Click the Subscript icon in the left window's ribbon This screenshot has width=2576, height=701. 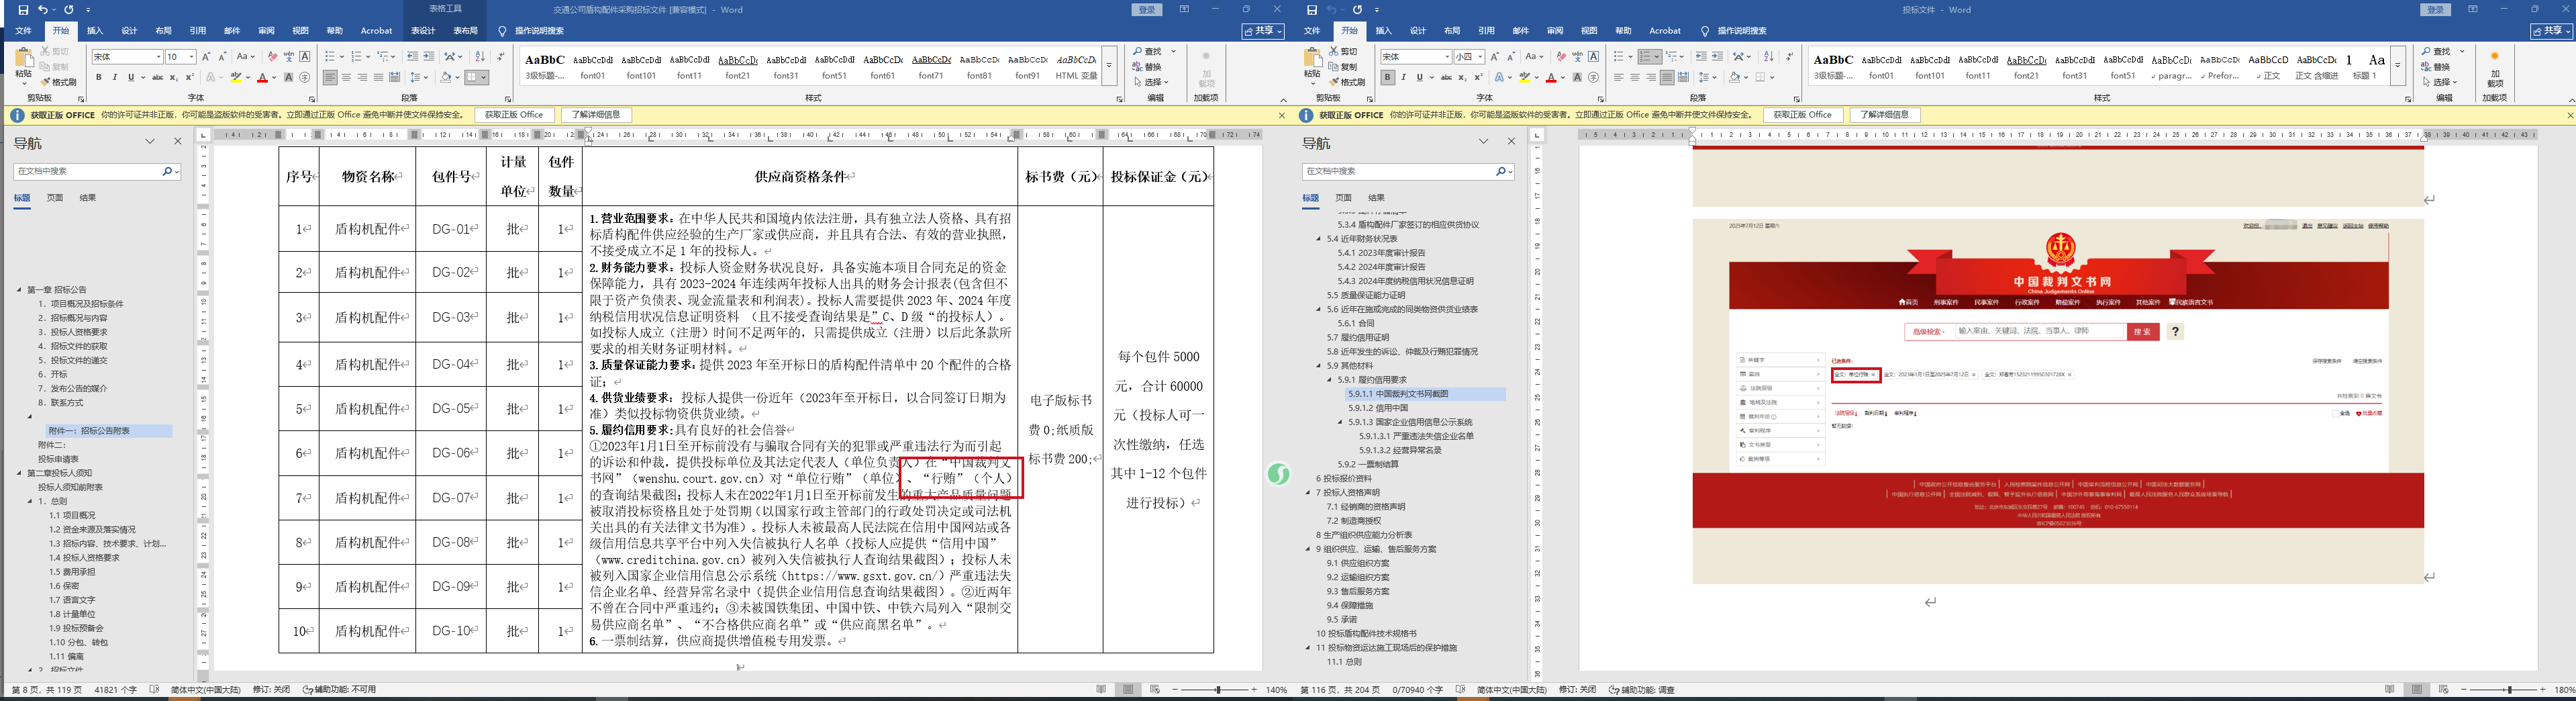click(174, 77)
